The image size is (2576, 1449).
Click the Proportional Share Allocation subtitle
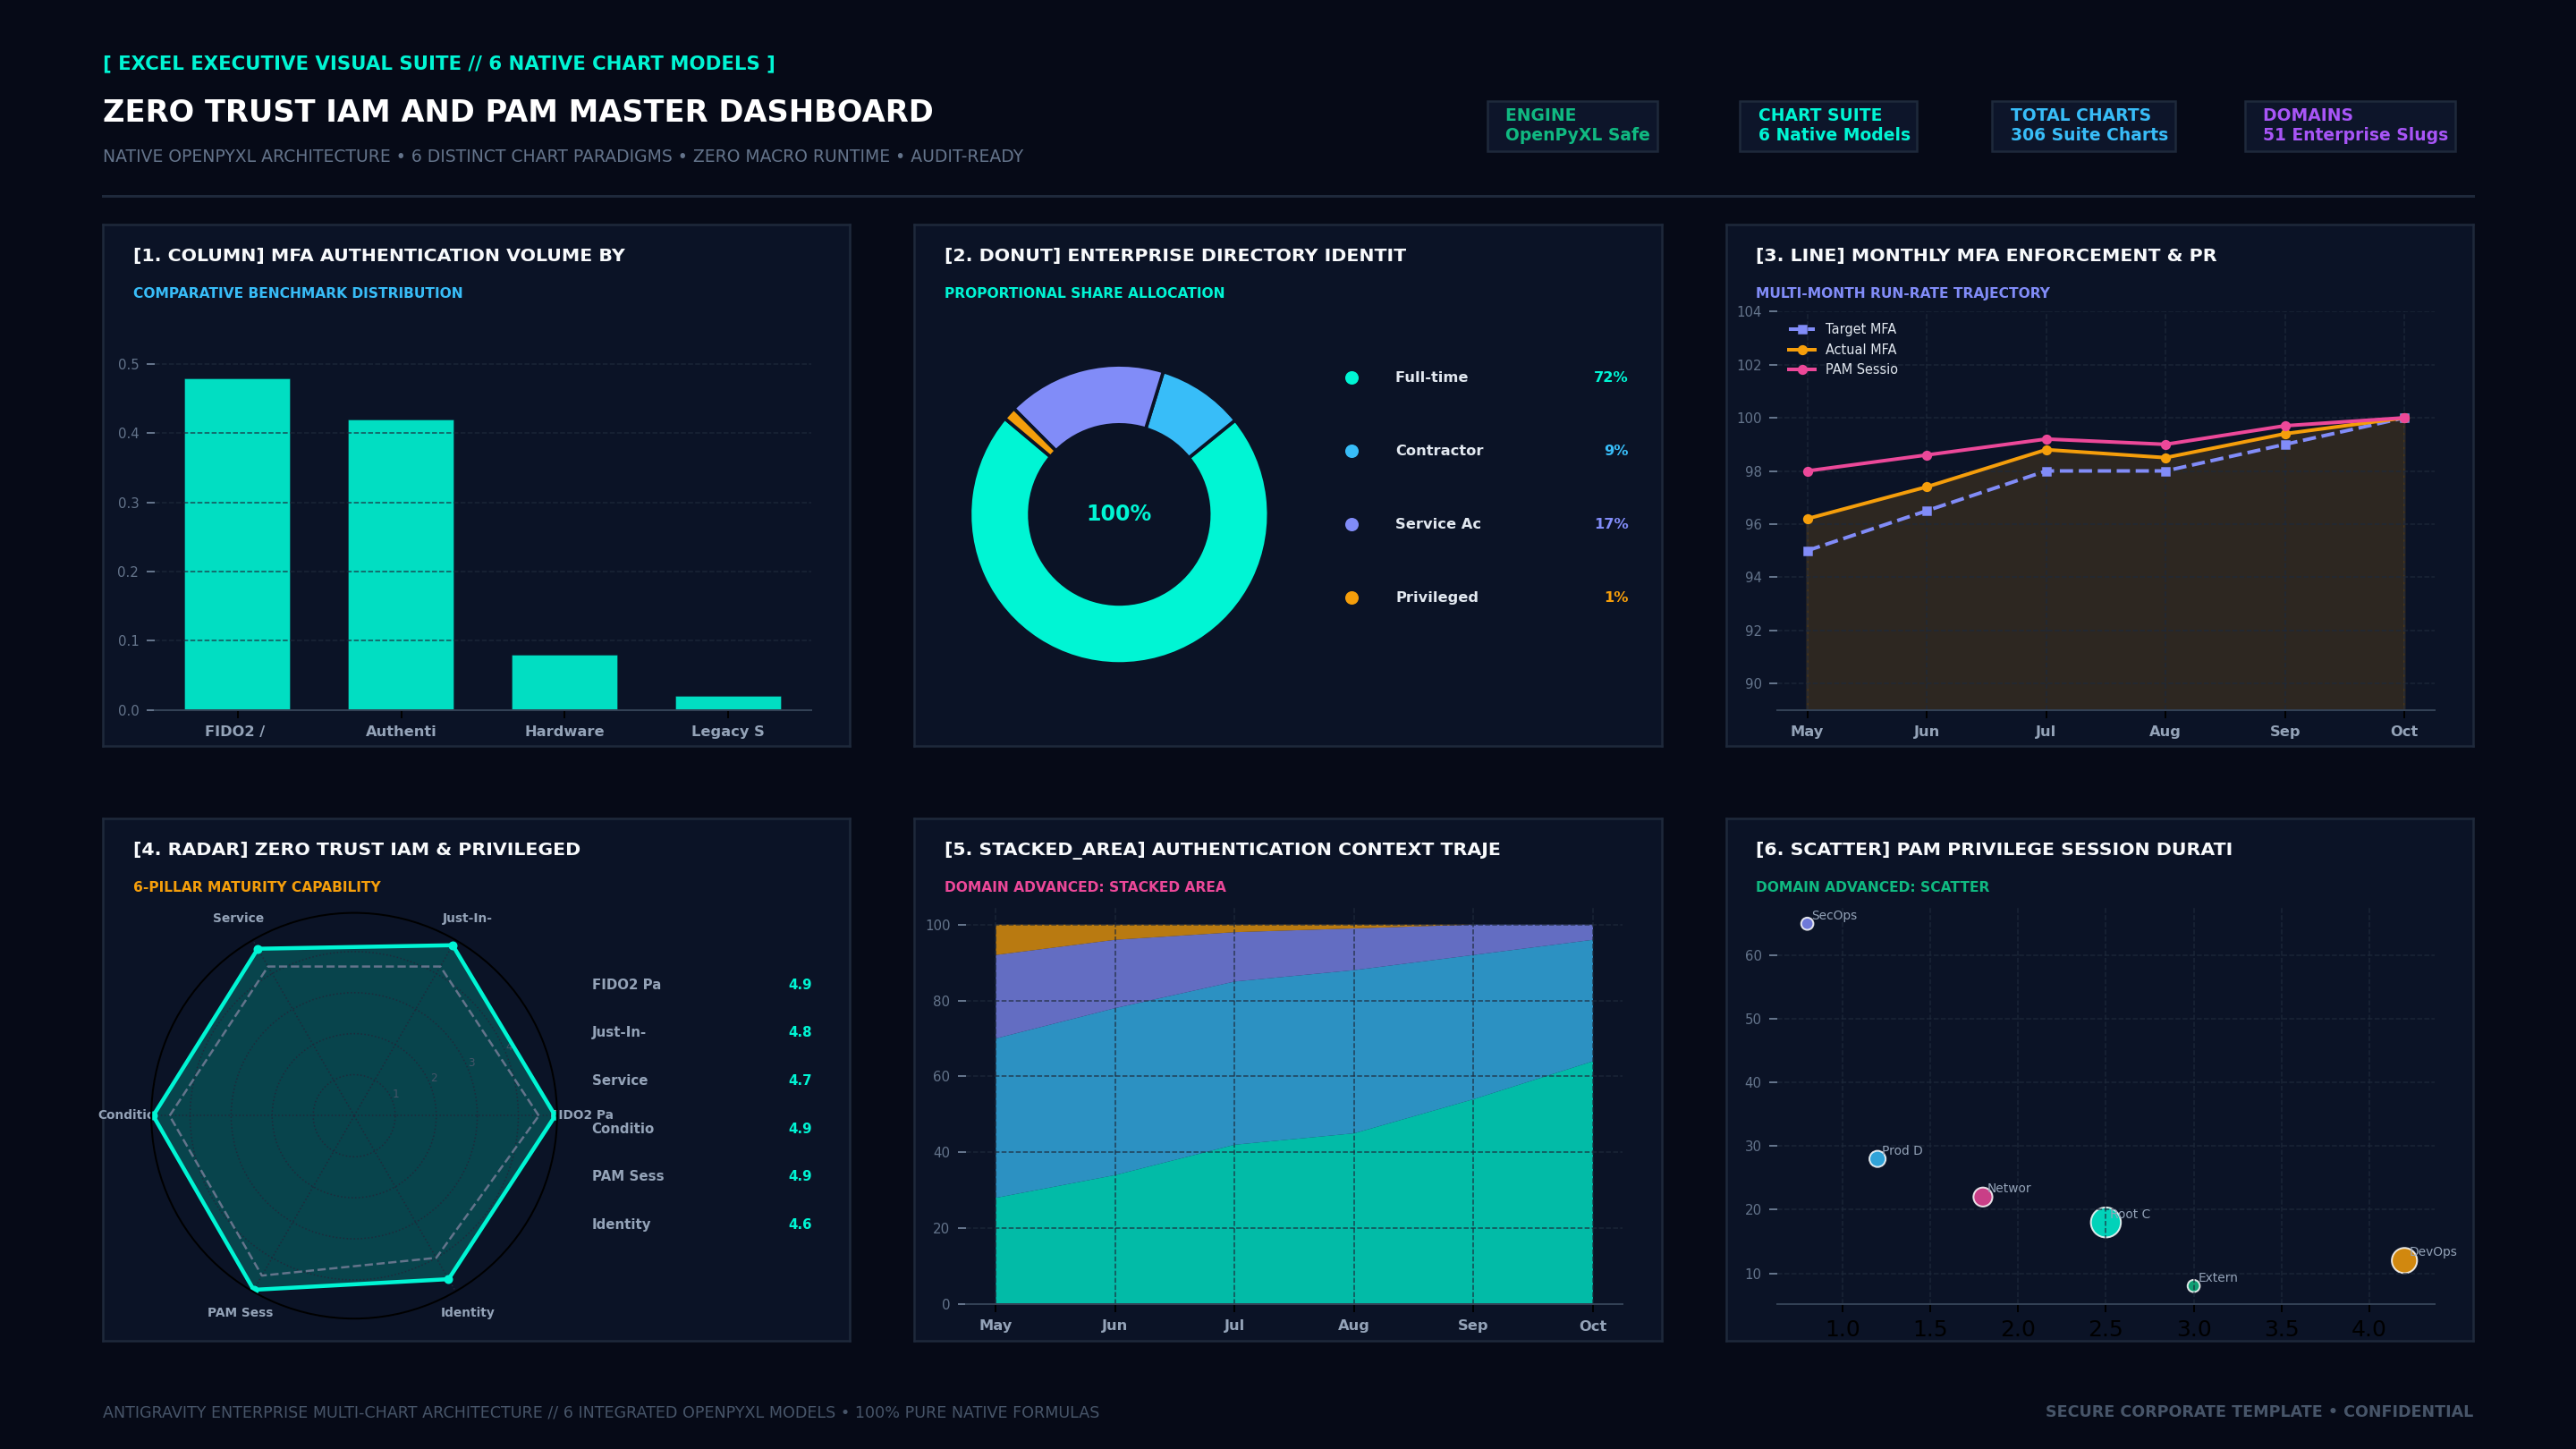coord(1084,293)
